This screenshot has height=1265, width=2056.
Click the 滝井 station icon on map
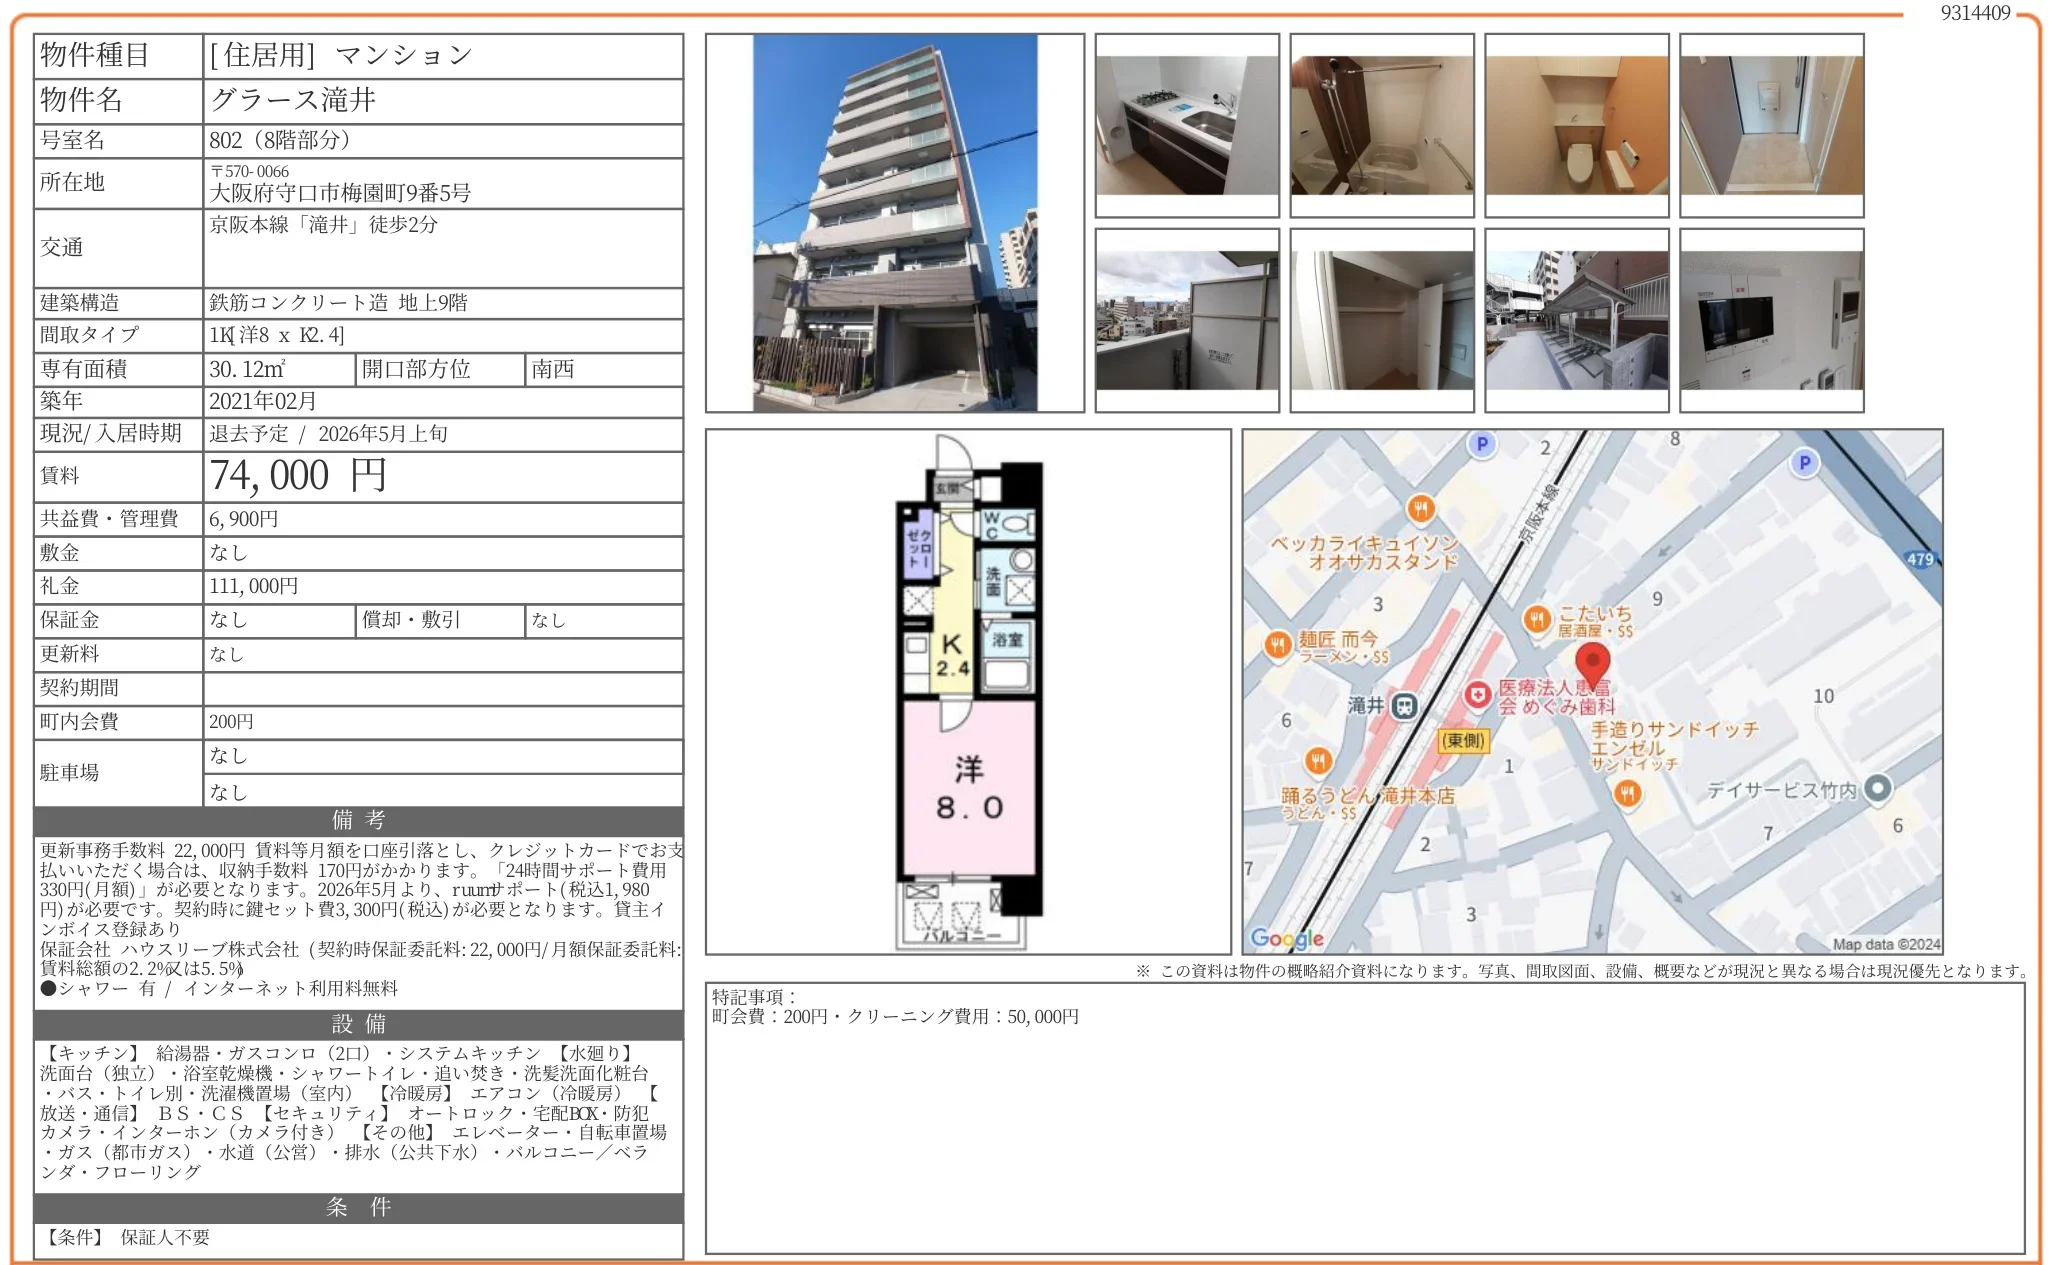[x=1404, y=706]
